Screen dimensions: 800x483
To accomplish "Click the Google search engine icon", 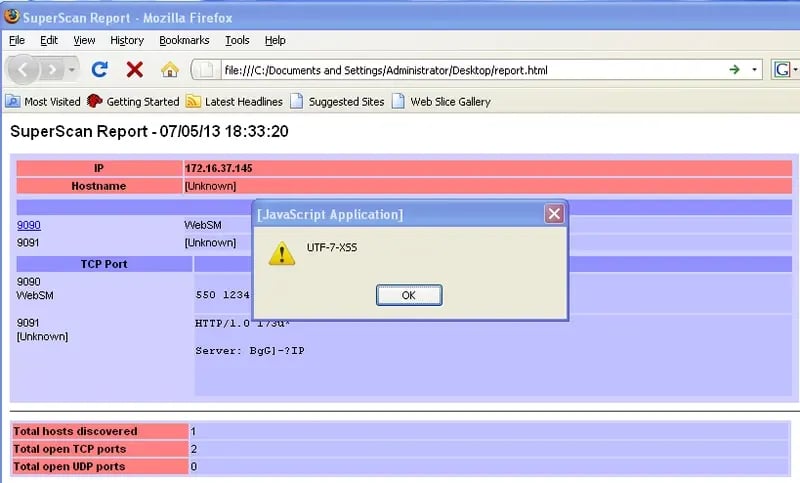I will 780,70.
